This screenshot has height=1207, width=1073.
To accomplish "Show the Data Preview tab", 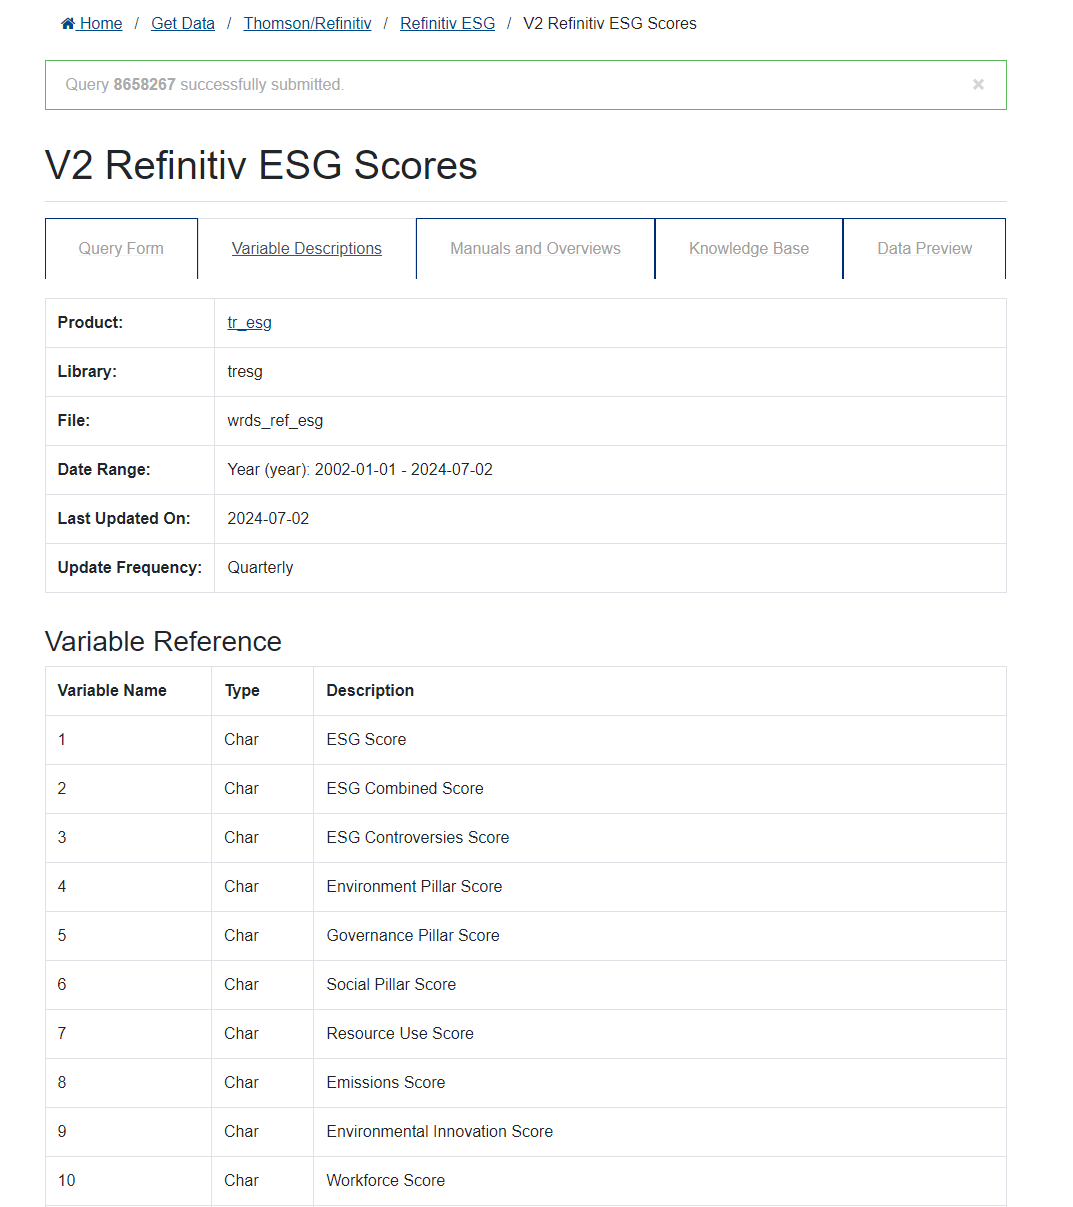I will (924, 249).
